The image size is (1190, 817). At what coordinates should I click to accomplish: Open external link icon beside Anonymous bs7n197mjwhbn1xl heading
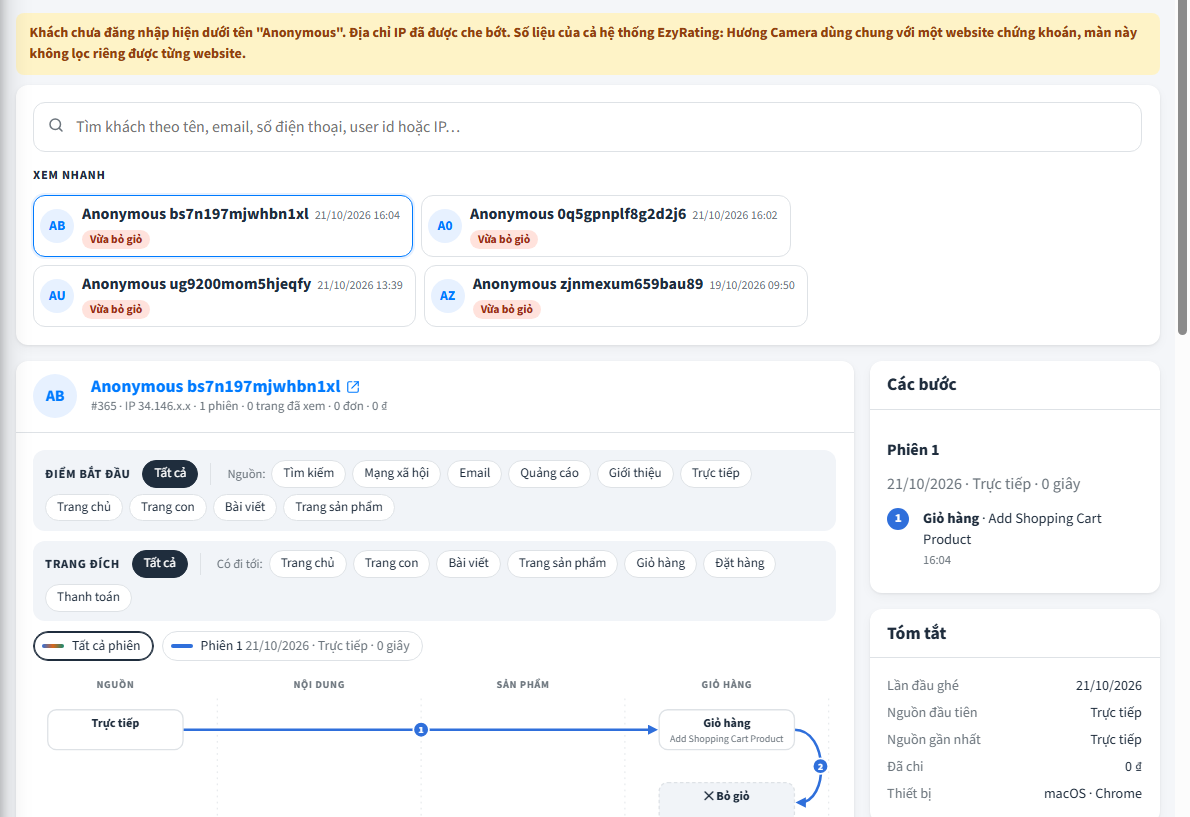coord(353,387)
